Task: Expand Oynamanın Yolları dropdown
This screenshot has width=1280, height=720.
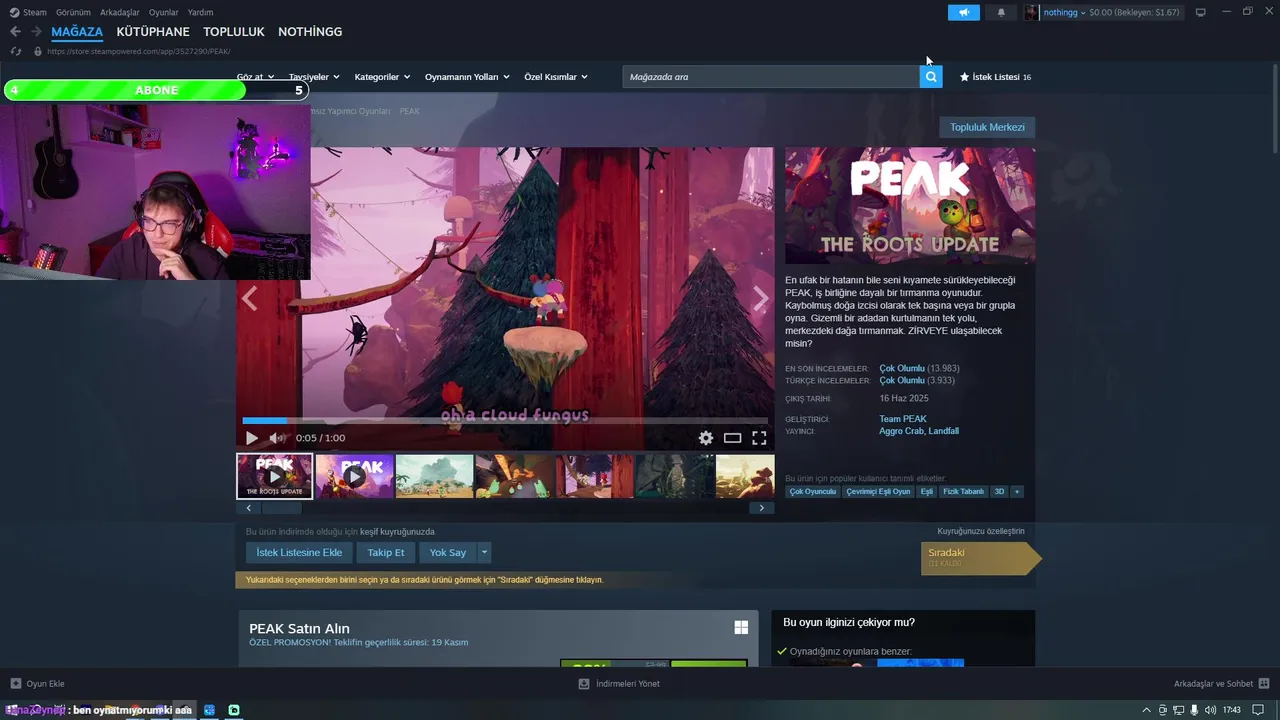Action: pos(467,77)
